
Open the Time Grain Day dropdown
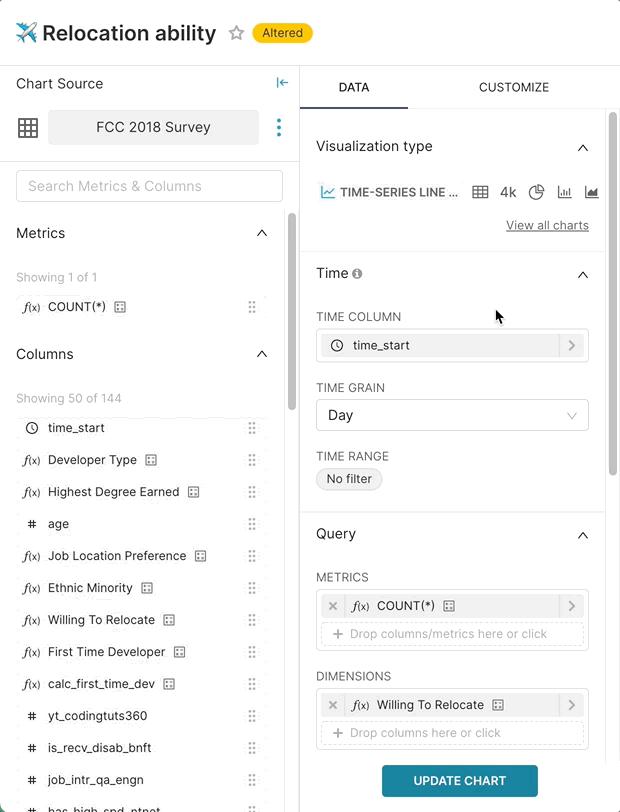(x=452, y=415)
